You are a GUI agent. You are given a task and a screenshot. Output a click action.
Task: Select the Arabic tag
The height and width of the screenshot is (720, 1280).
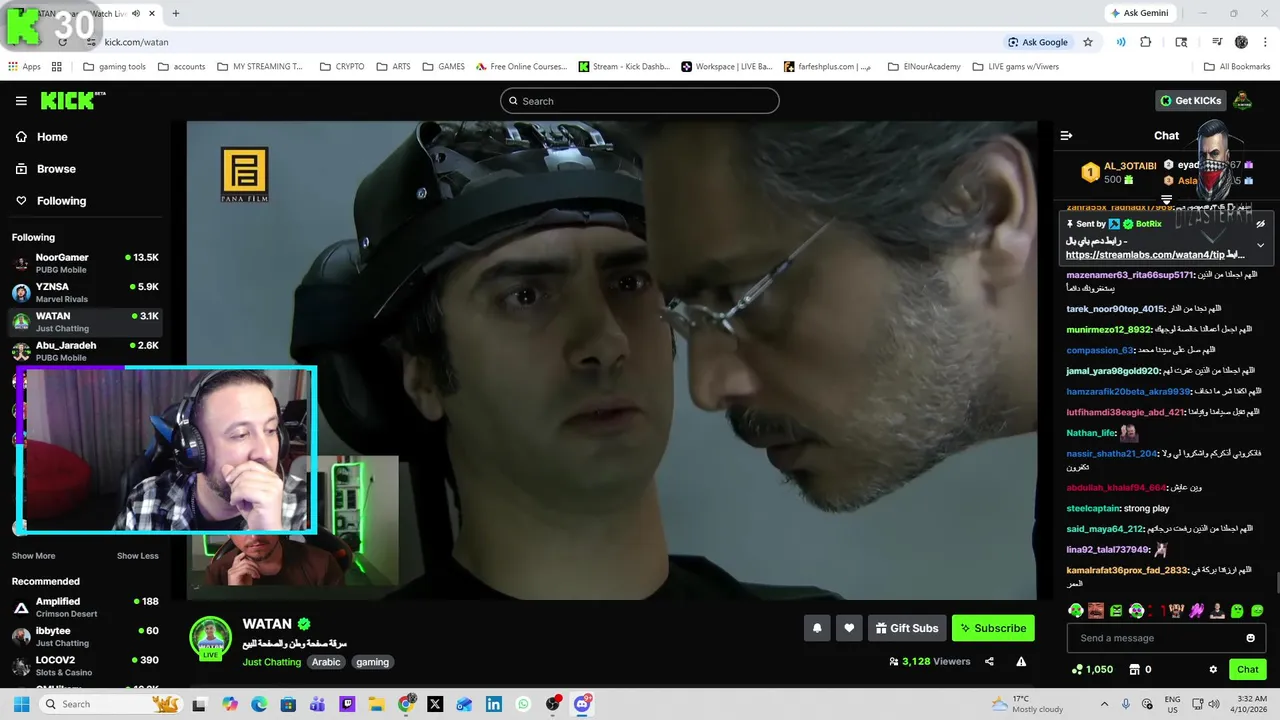tap(326, 662)
